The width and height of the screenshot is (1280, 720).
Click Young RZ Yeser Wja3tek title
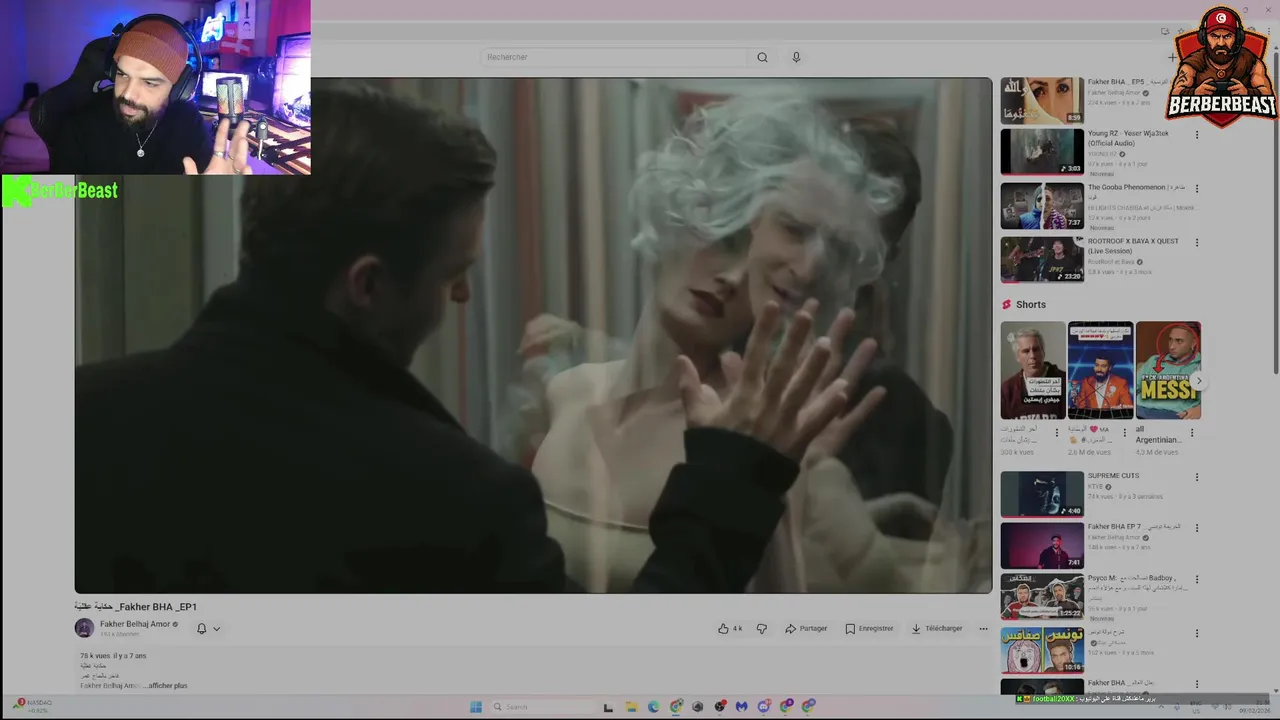pyautogui.click(x=1128, y=138)
